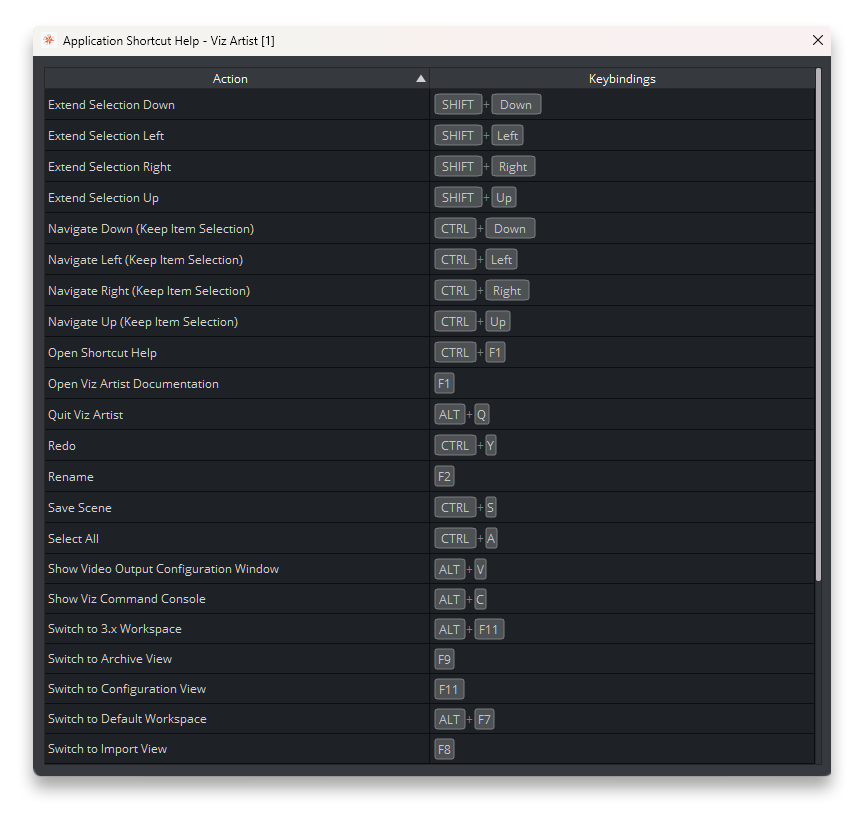
Task: Click the F2 keybinding badge for Rename
Action: pyautogui.click(x=444, y=477)
